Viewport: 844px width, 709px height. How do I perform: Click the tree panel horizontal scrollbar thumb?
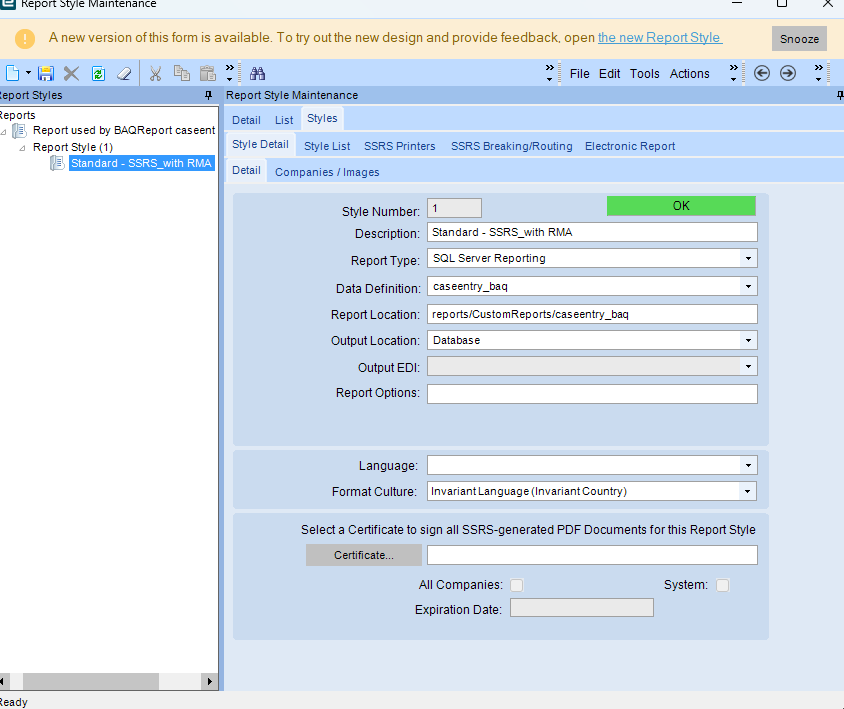click(x=90, y=681)
